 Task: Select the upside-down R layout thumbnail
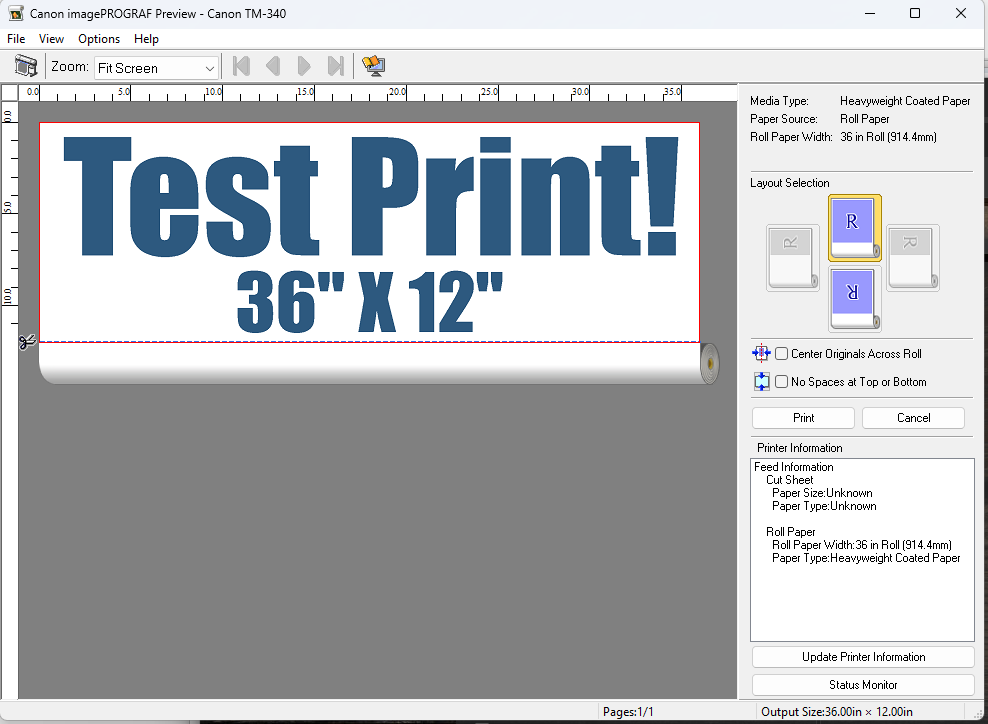click(x=854, y=298)
